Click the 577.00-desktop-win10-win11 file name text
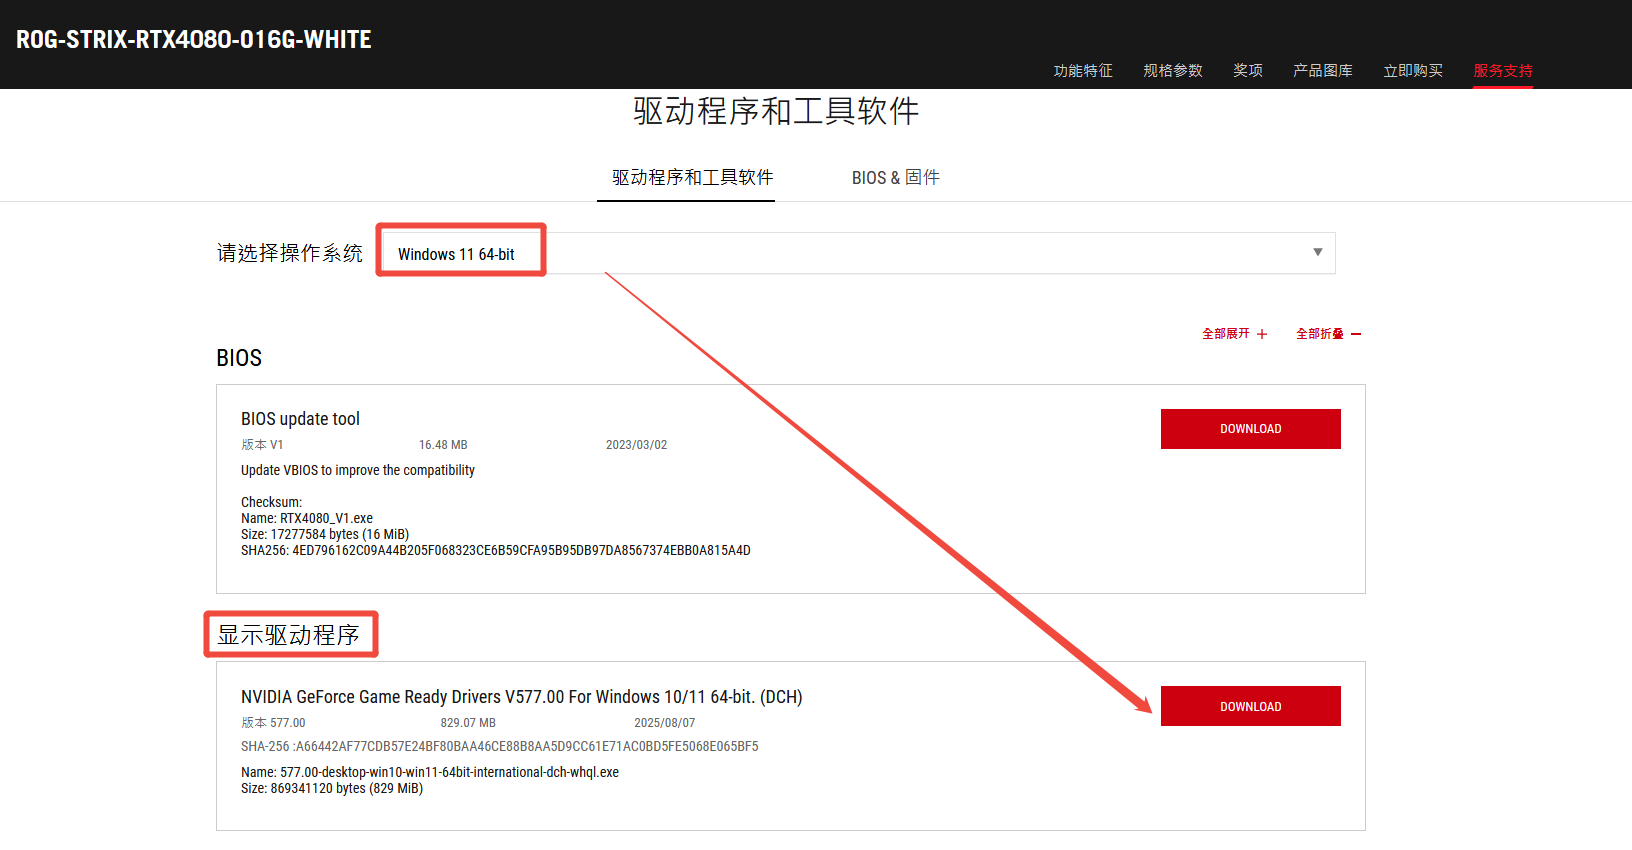Viewport: 1632px width, 850px height. [449, 772]
